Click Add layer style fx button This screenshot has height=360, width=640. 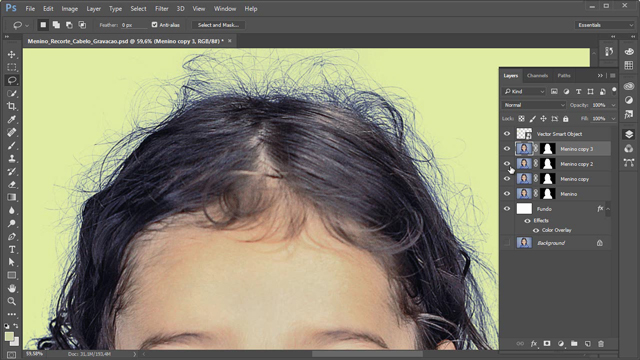pos(533,344)
